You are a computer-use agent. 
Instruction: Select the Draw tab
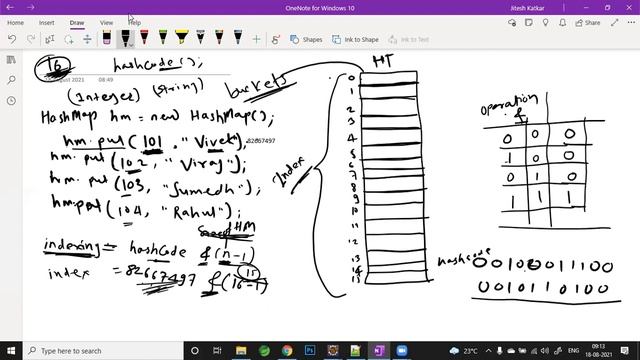[77, 23]
